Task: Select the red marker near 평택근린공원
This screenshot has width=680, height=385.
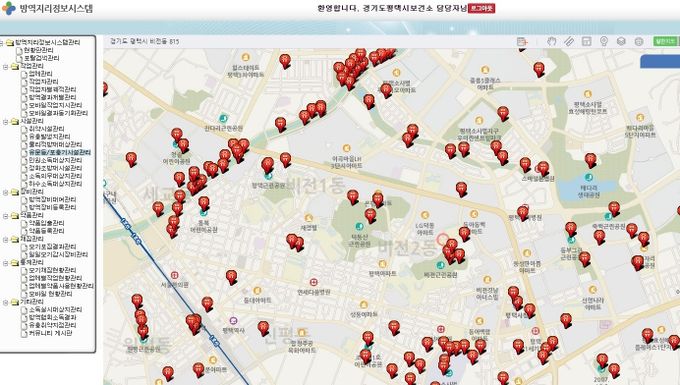Action: pos(268,165)
